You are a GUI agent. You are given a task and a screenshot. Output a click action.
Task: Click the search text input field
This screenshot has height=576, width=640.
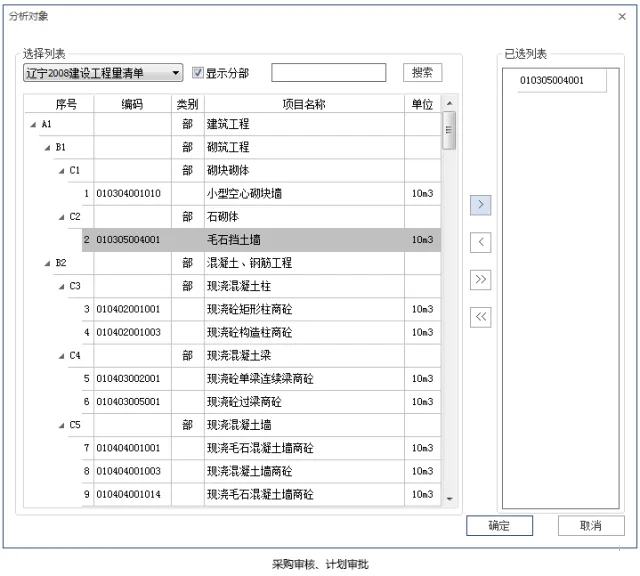coord(329,73)
